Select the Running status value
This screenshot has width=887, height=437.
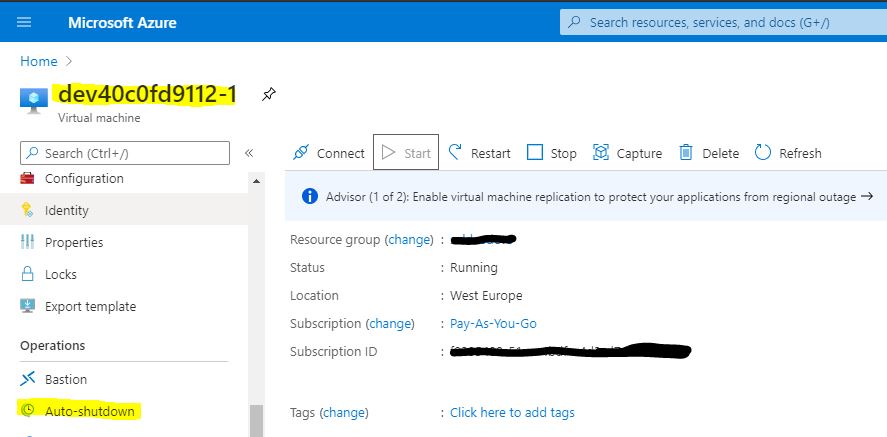pyautogui.click(x=473, y=267)
